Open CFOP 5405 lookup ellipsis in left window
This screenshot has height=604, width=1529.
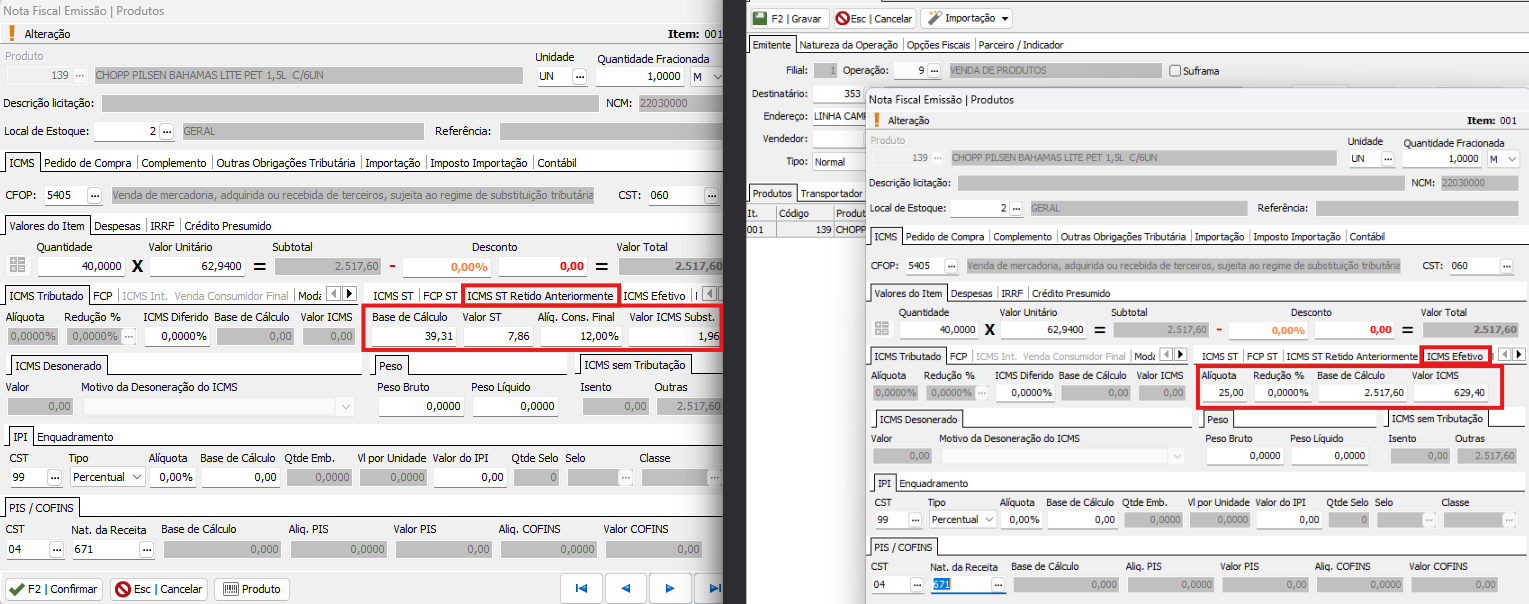click(95, 196)
